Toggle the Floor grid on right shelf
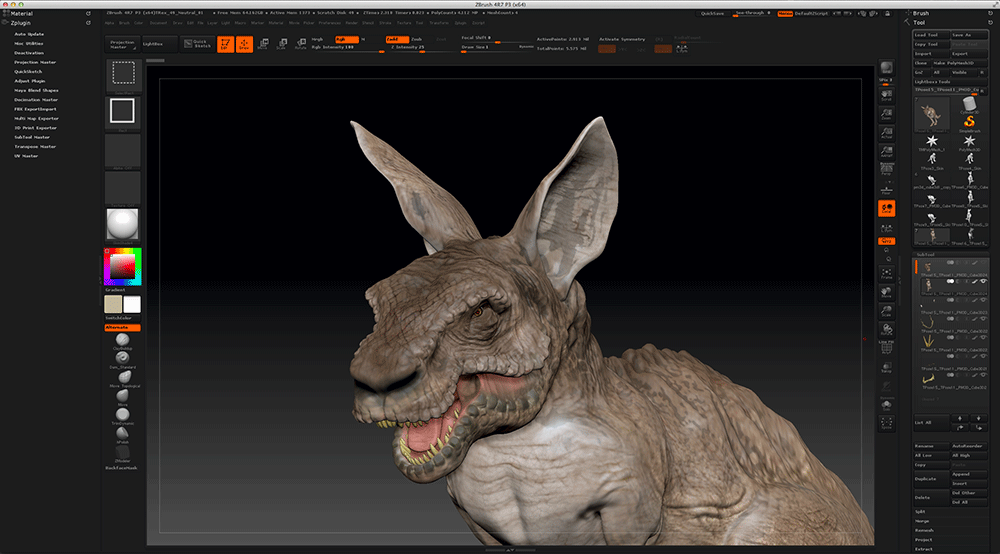 (886, 189)
